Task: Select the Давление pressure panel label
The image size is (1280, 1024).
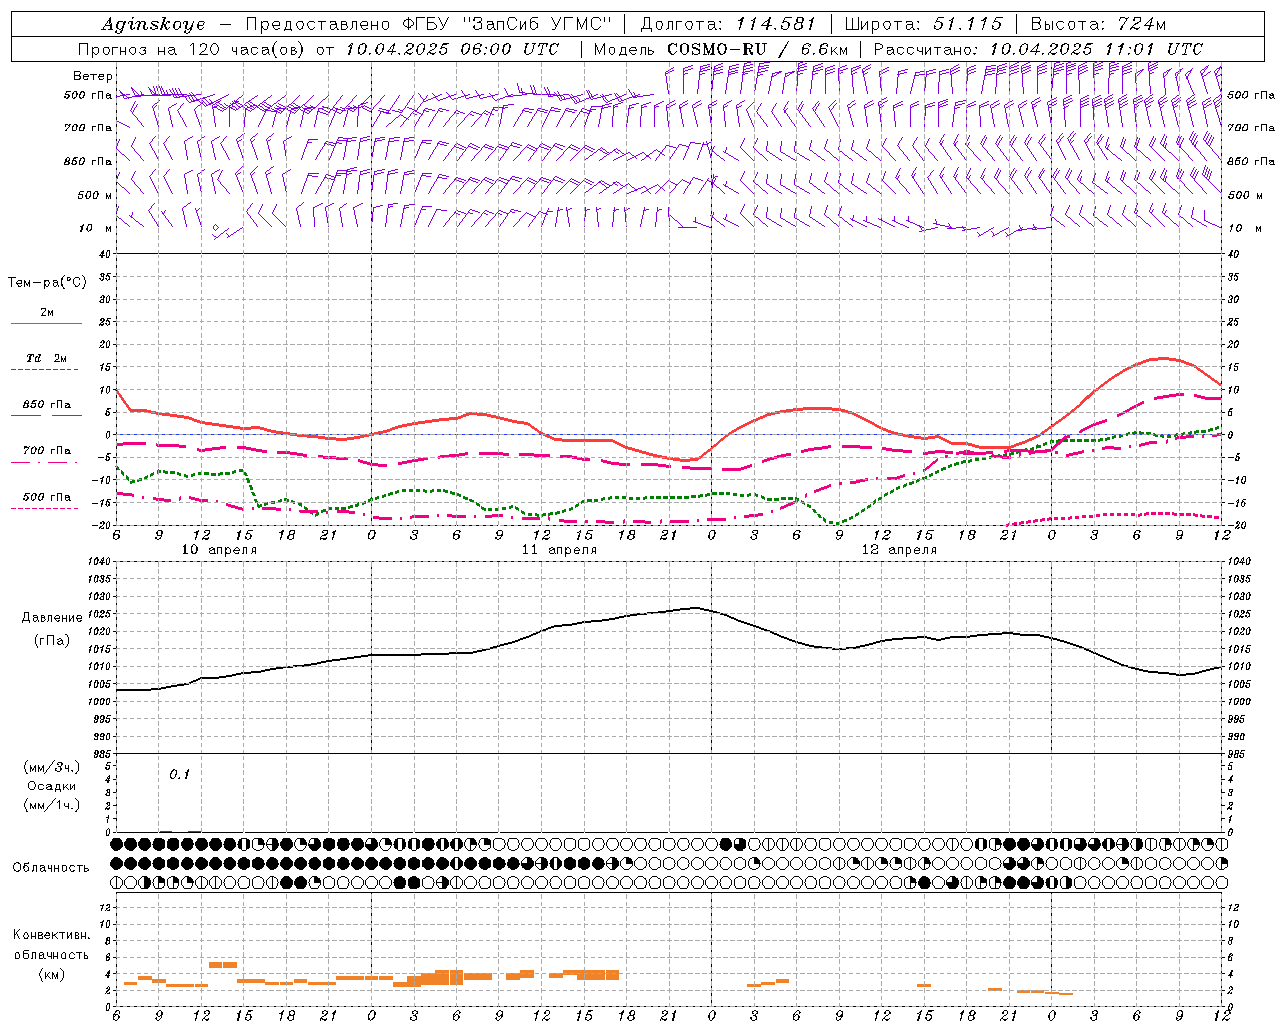Action: tap(52, 617)
